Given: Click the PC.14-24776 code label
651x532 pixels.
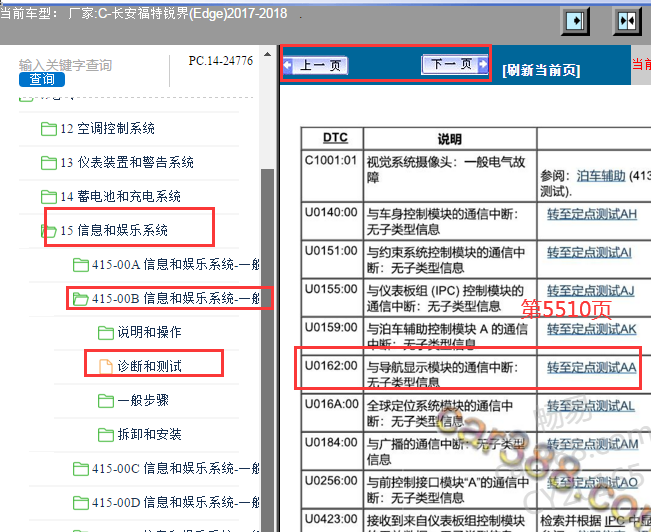Looking at the screenshot, I should click(220, 61).
